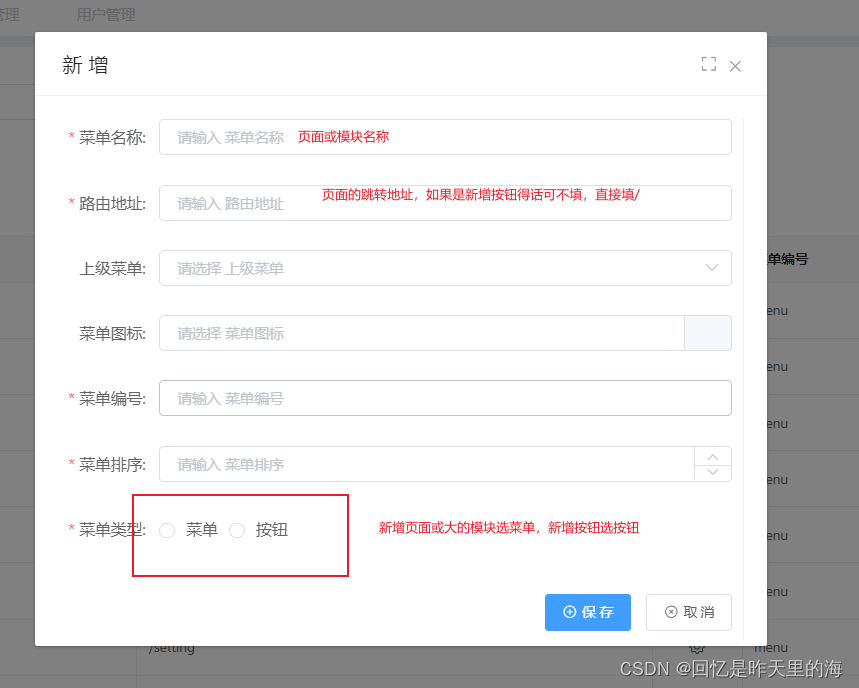Decrease 菜单排序 with down arrow
This screenshot has height=688, width=859.
pos(713,472)
